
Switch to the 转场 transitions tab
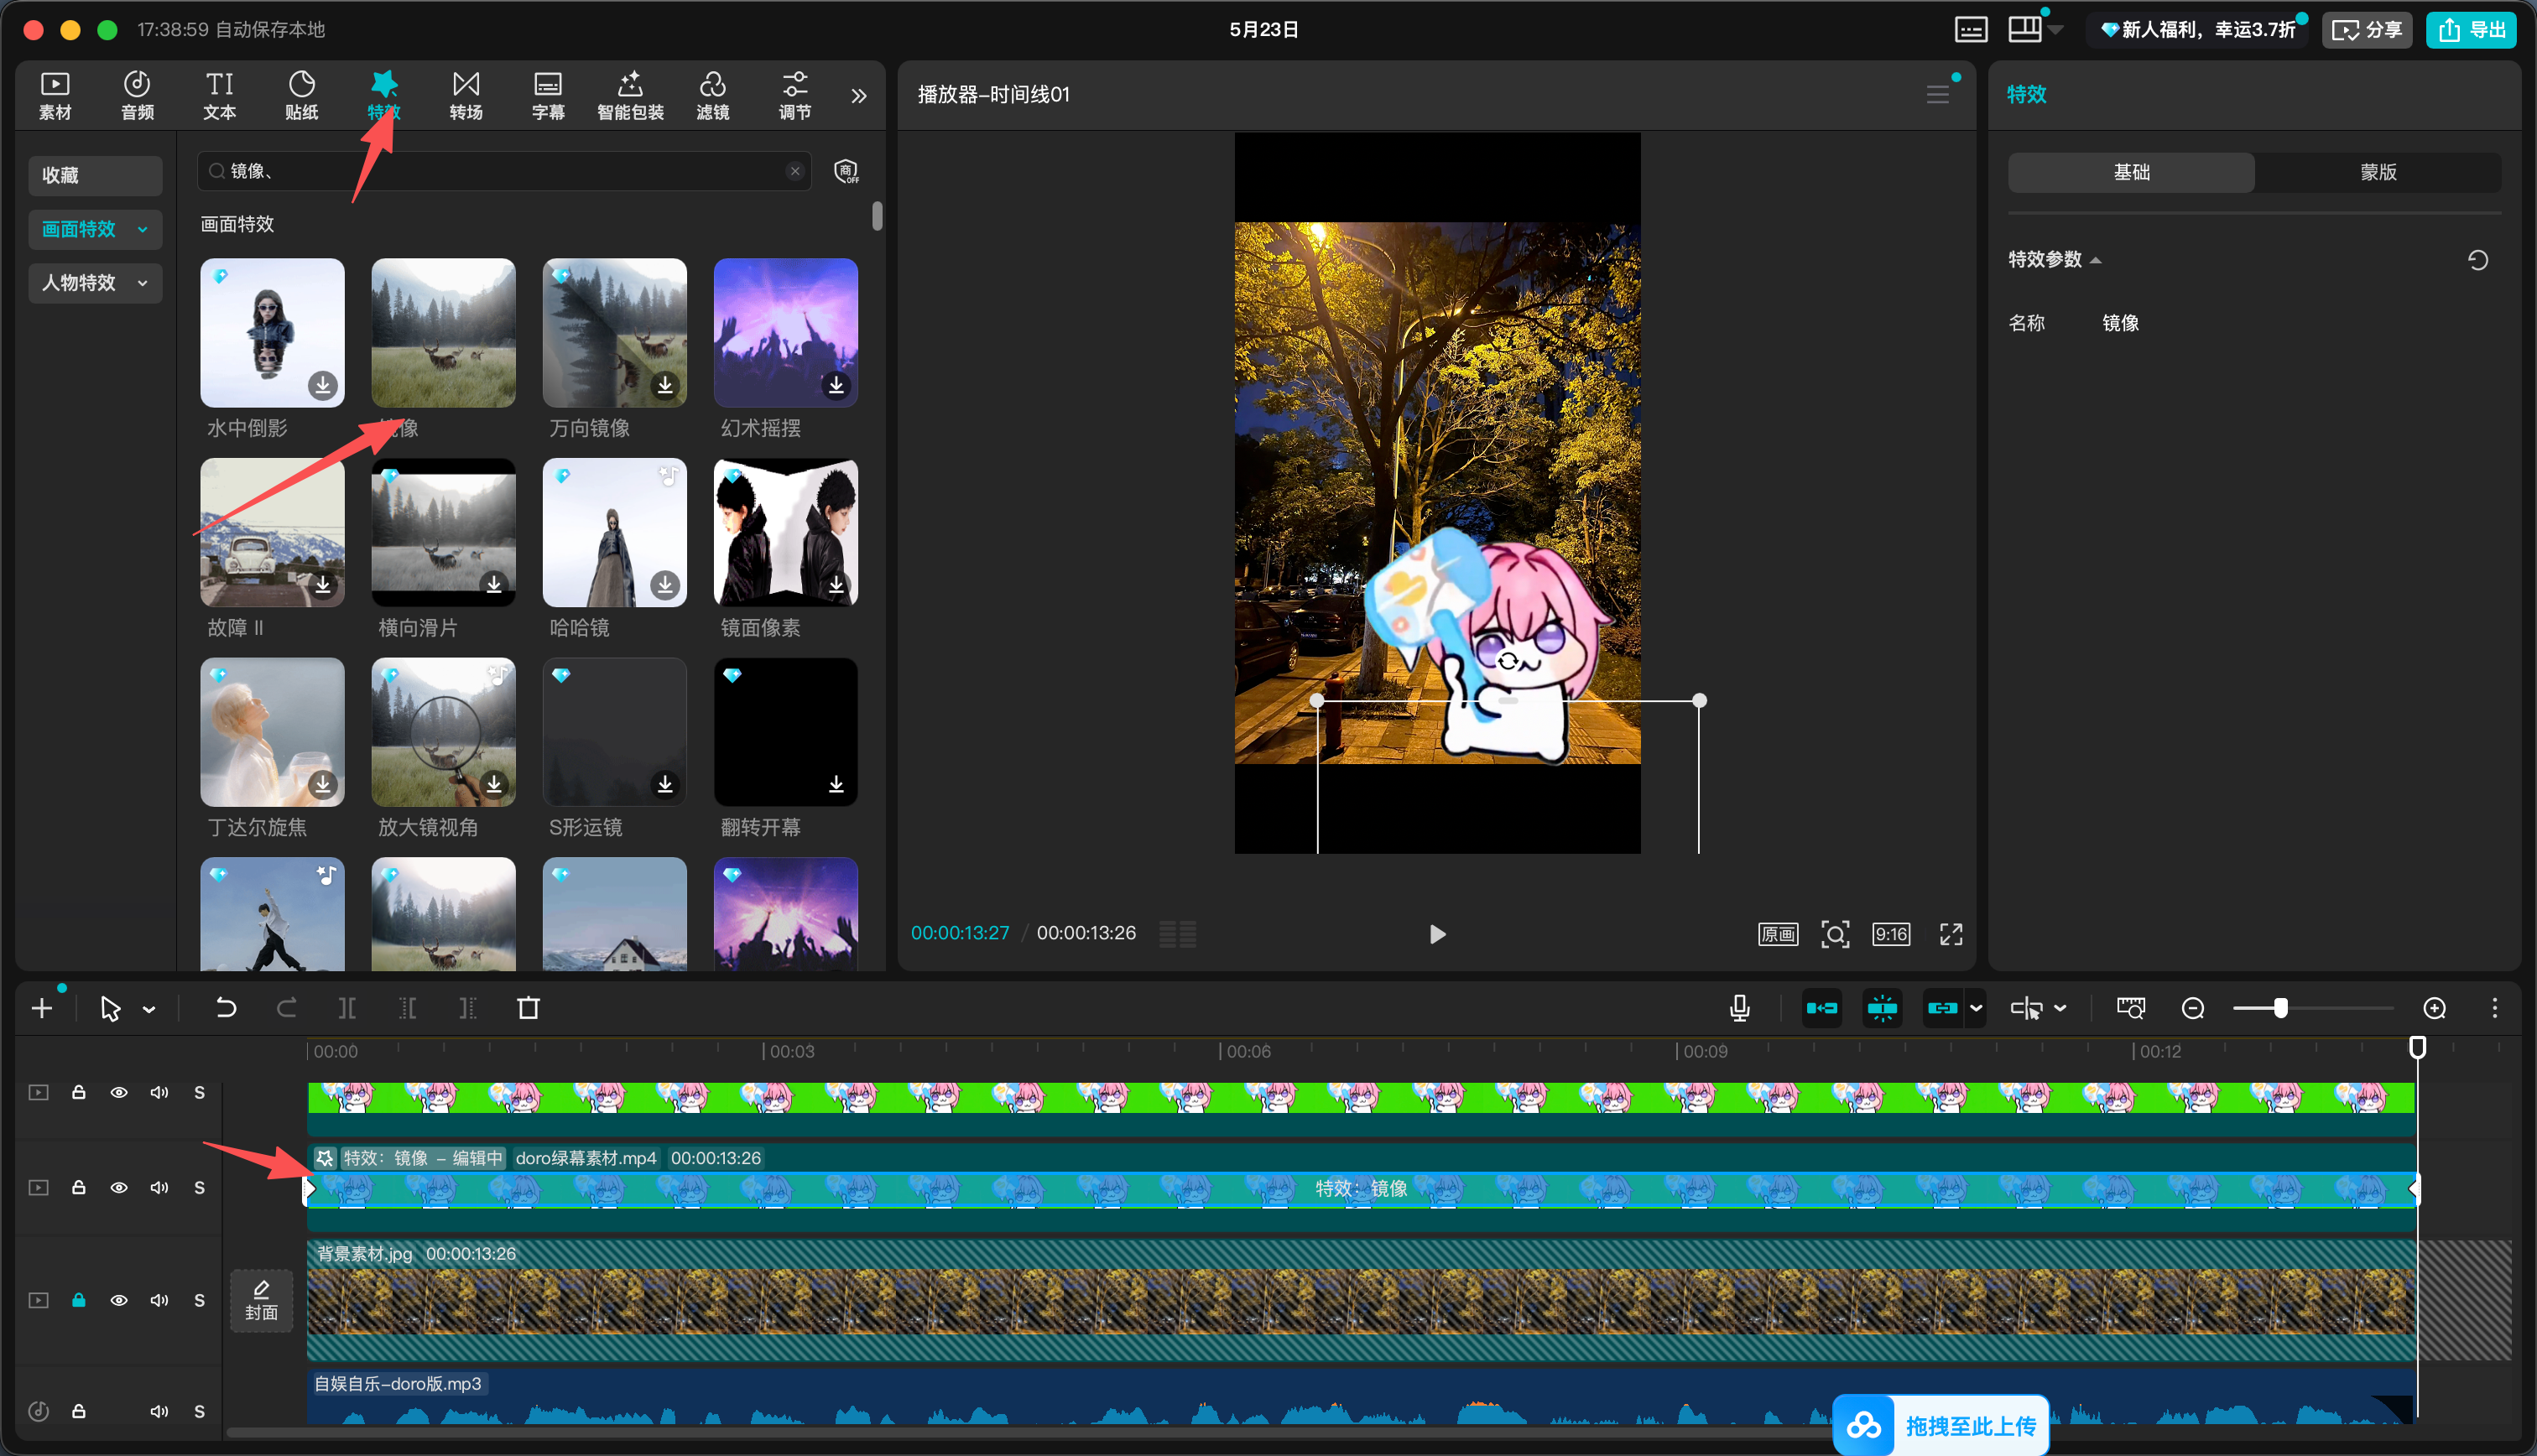[x=466, y=95]
